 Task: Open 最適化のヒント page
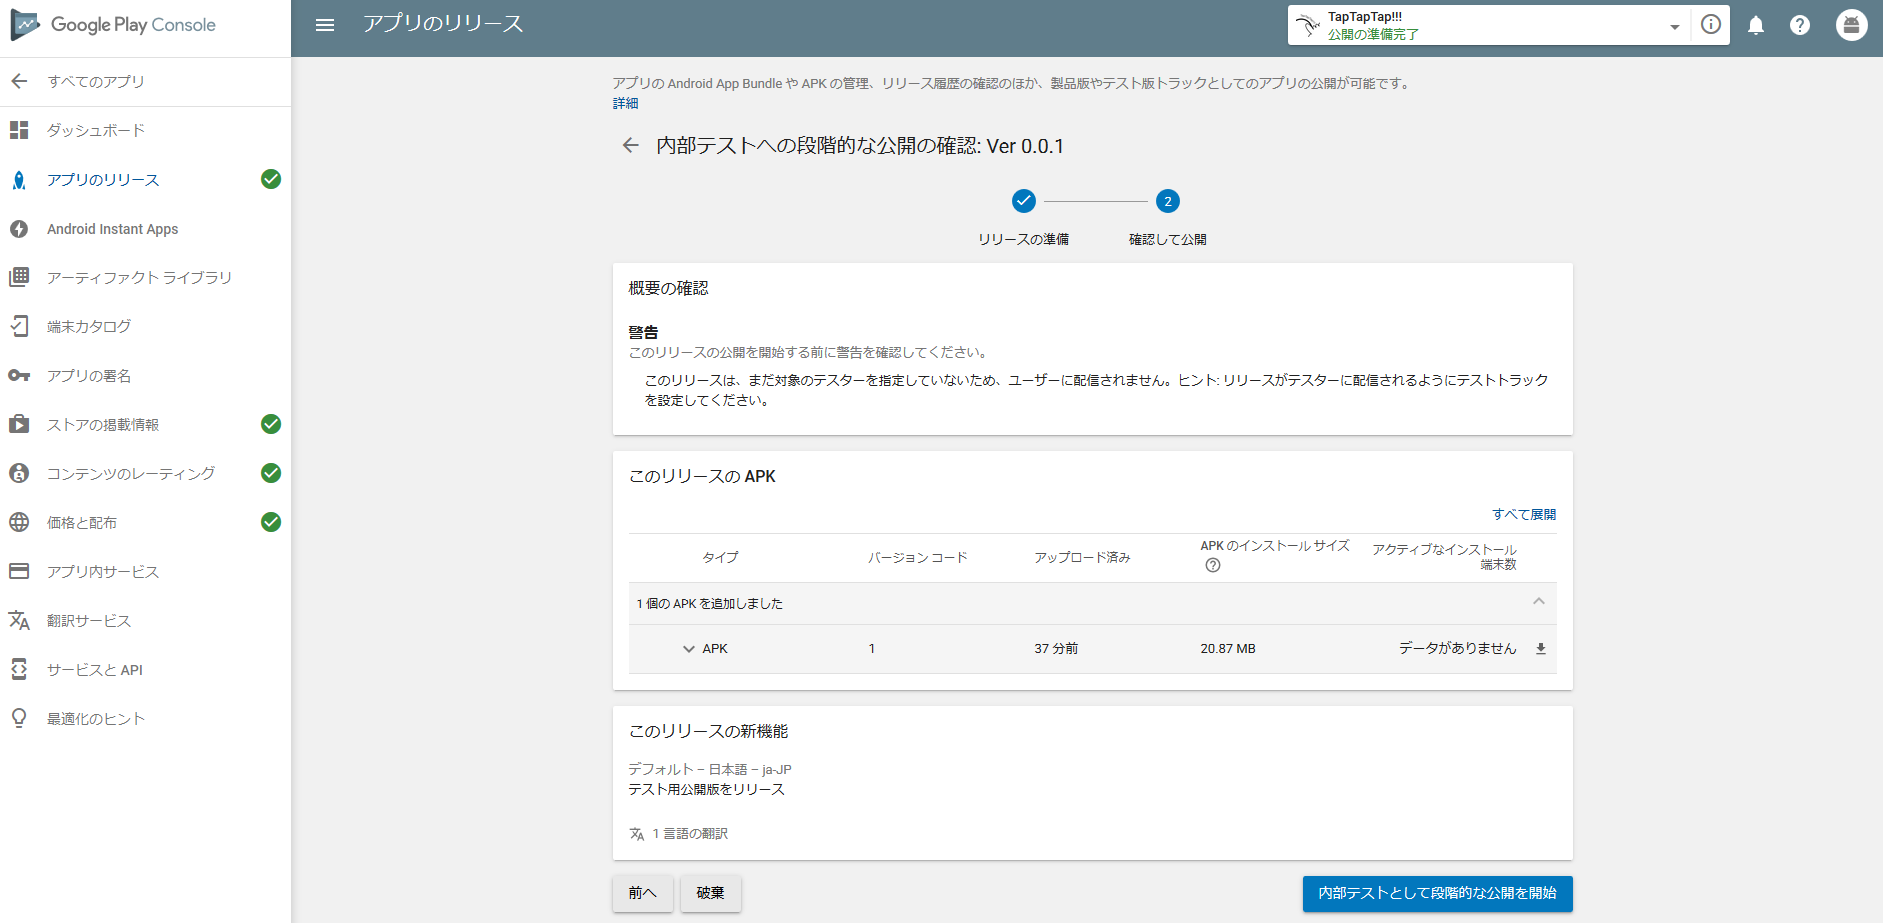[x=96, y=719]
